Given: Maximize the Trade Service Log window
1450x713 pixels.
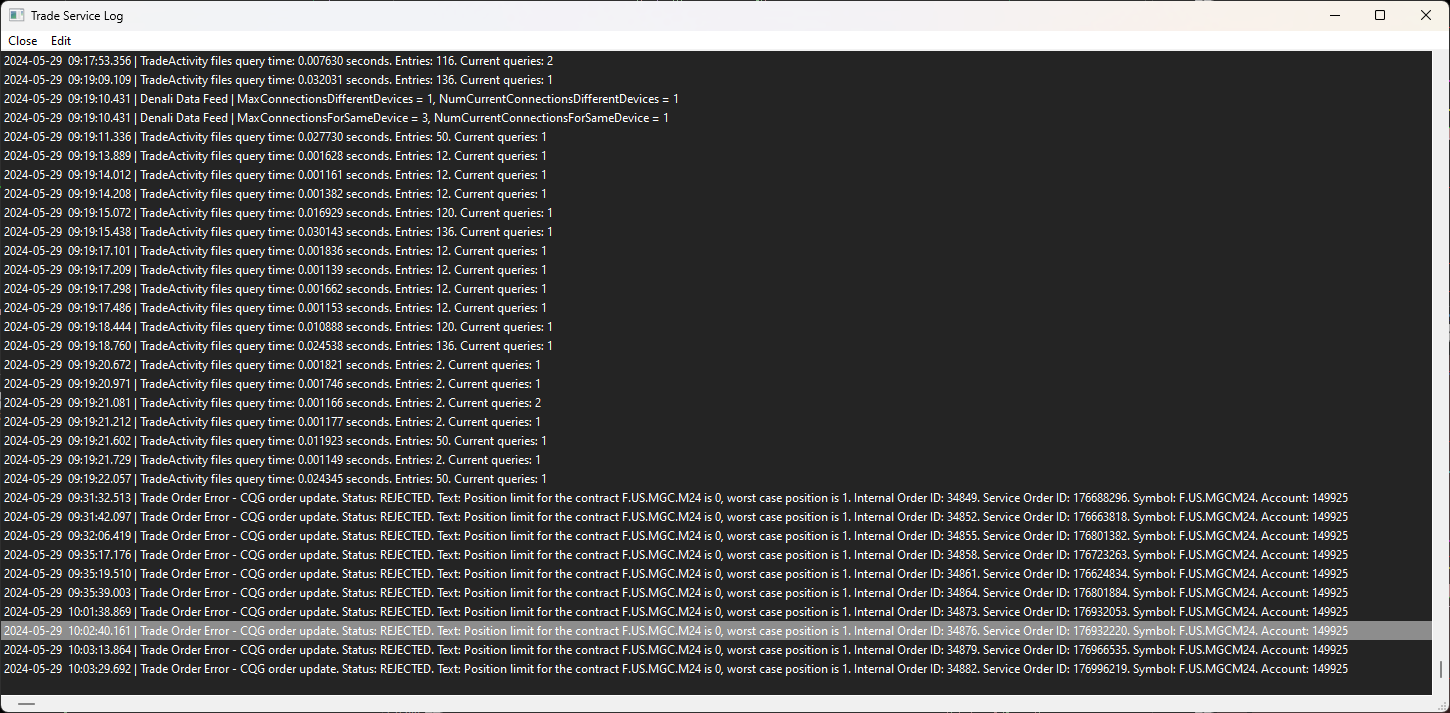Looking at the screenshot, I should [1380, 15].
